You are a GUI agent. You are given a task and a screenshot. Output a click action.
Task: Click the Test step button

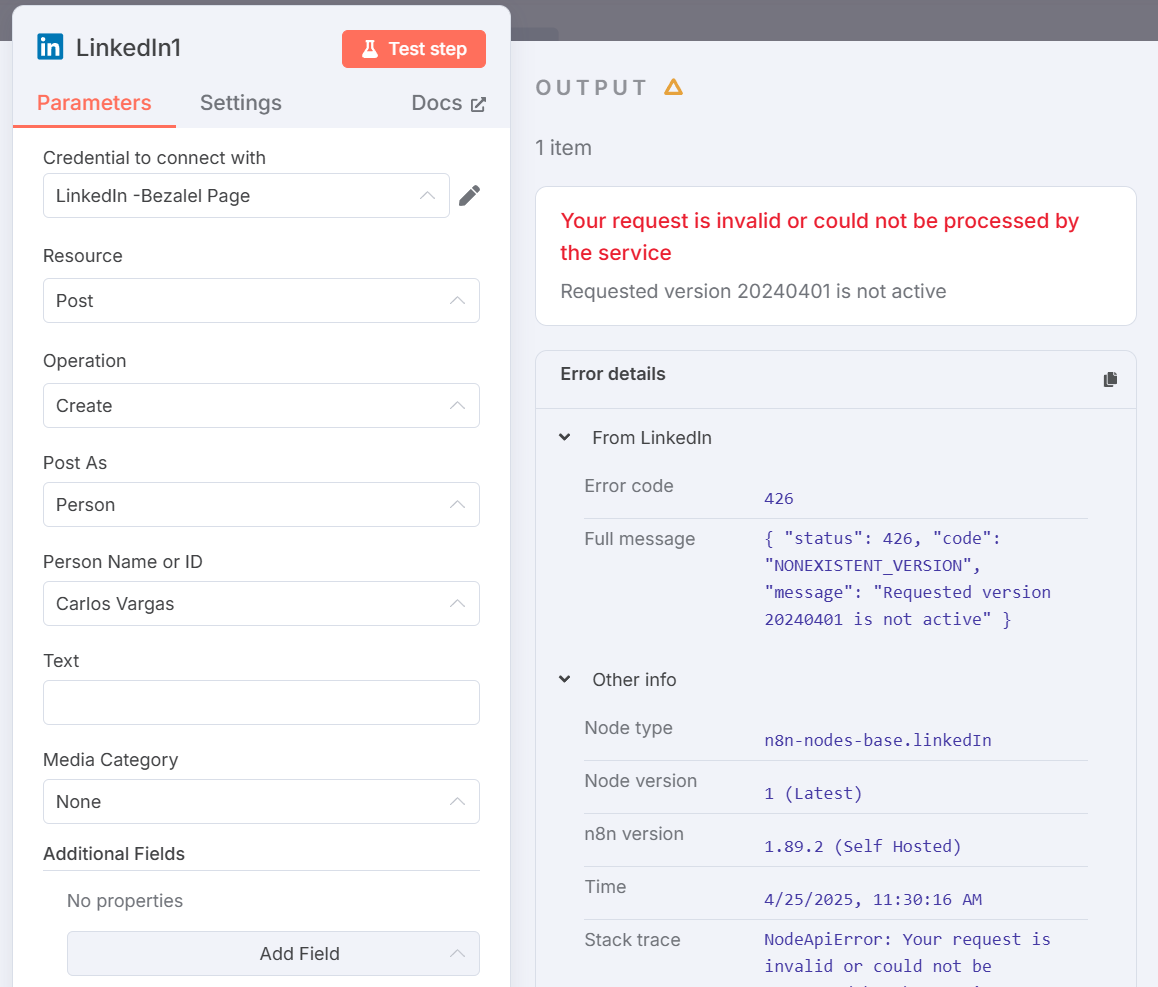click(x=414, y=49)
